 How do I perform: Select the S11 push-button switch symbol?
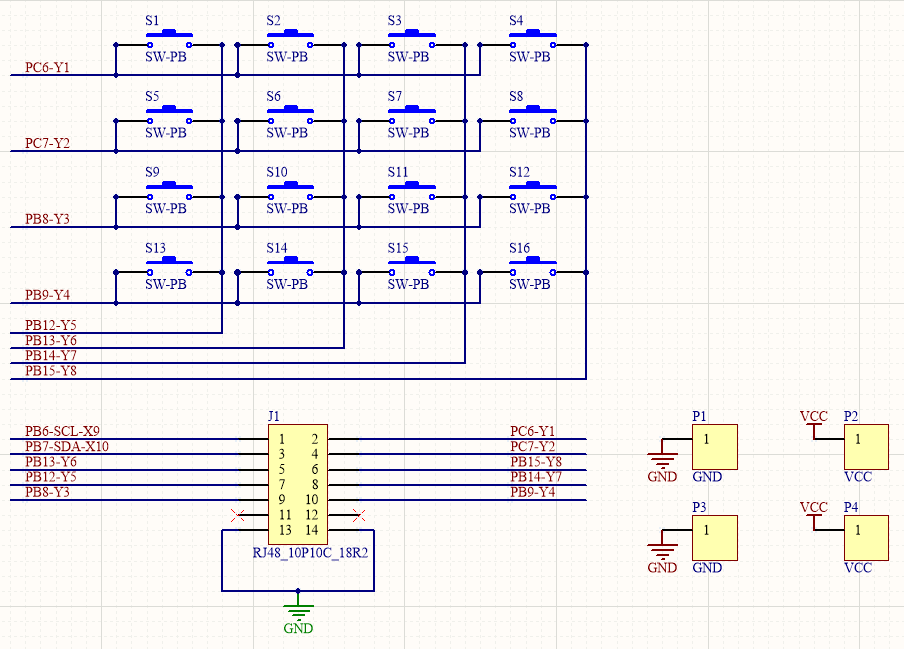pyautogui.click(x=412, y=191)
